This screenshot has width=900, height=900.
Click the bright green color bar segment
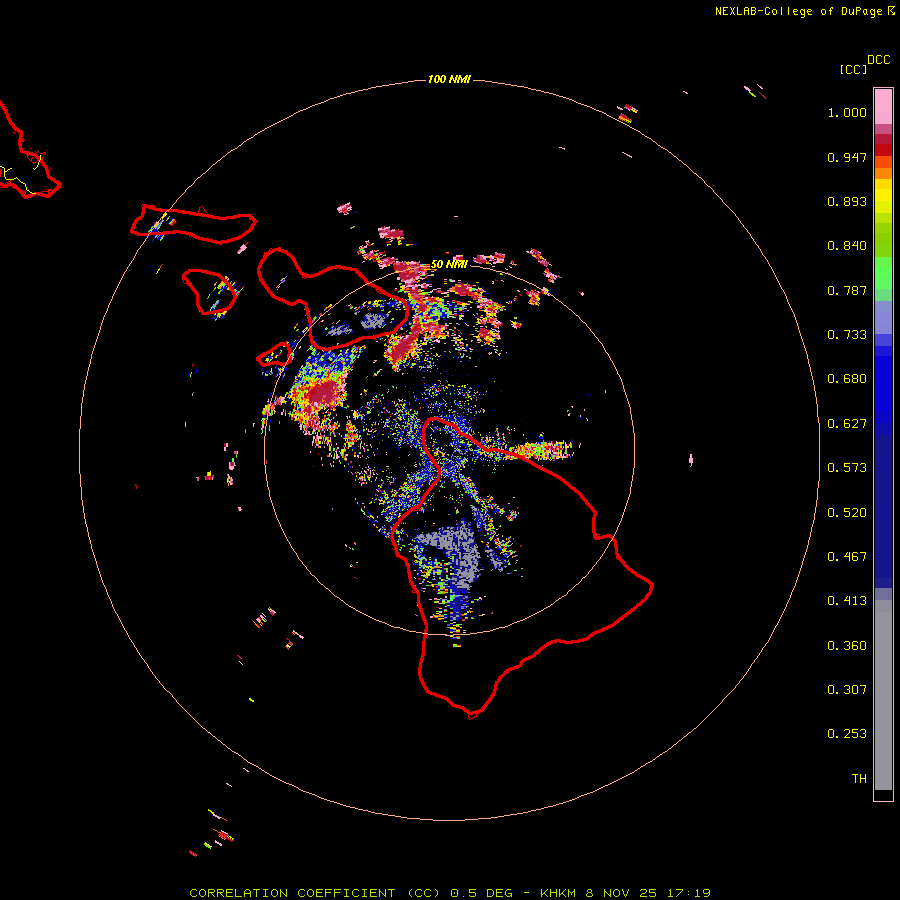[x=883, y=273]
